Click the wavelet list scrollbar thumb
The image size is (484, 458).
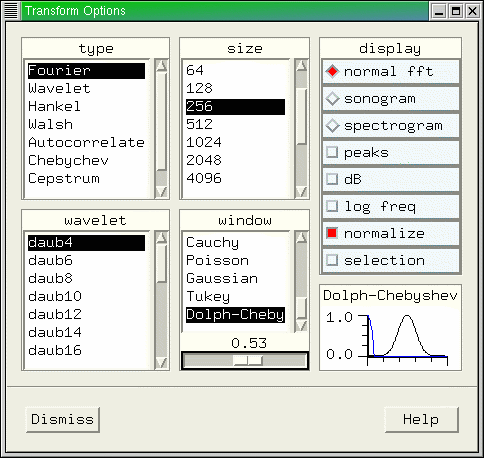click(162, 263)
